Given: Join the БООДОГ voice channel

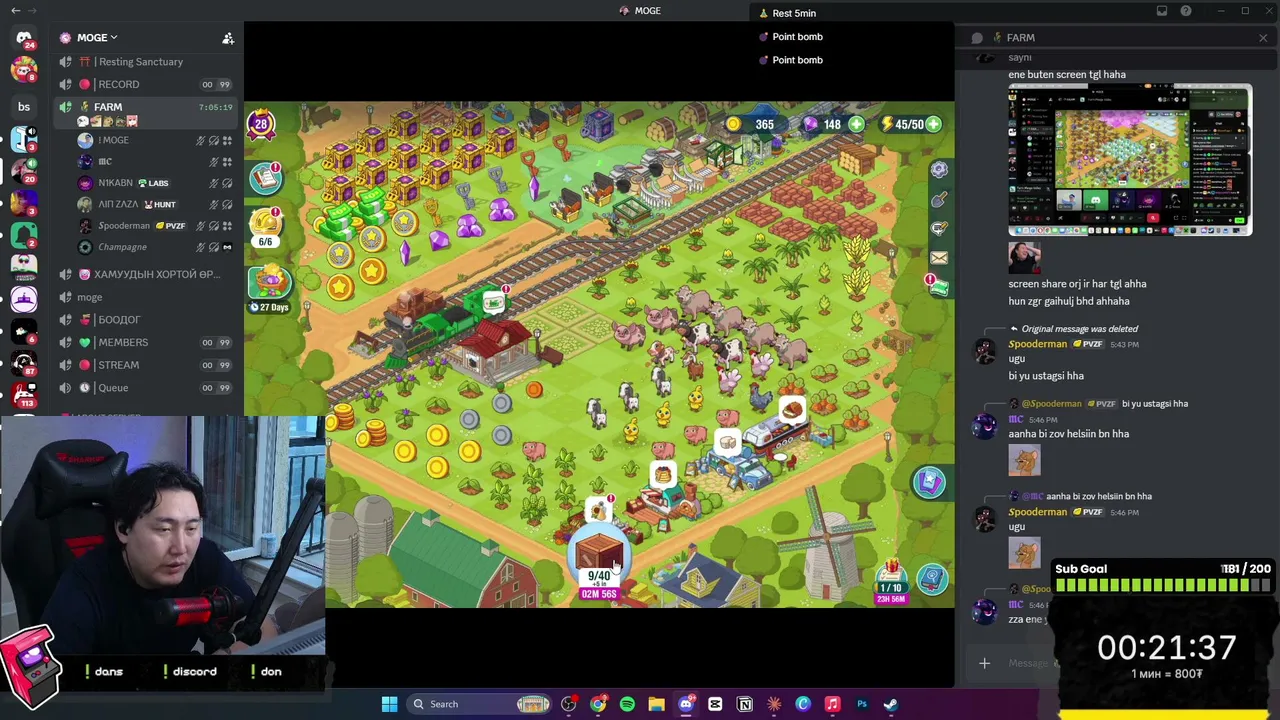Looking at the screenshot, I should pyautogui.click(x=145, y=320).
